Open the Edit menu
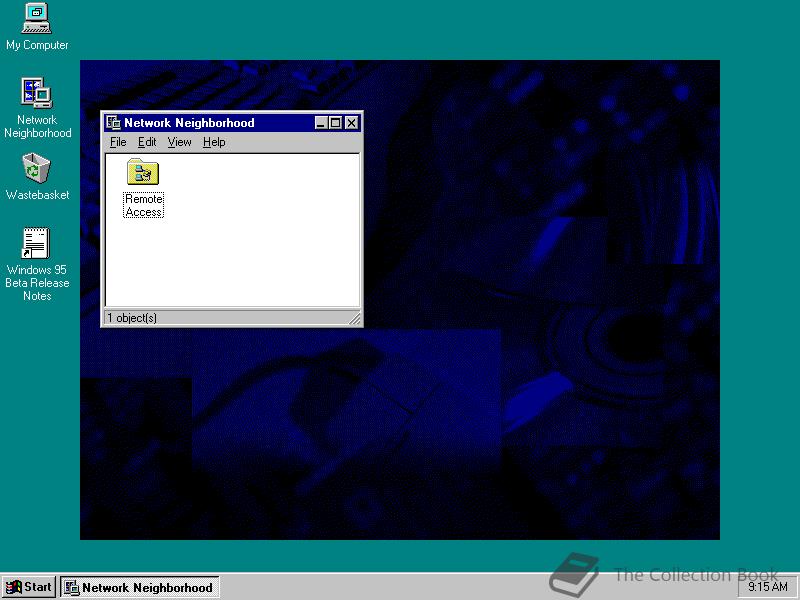800x600 pixels. (x=146, y=142)
